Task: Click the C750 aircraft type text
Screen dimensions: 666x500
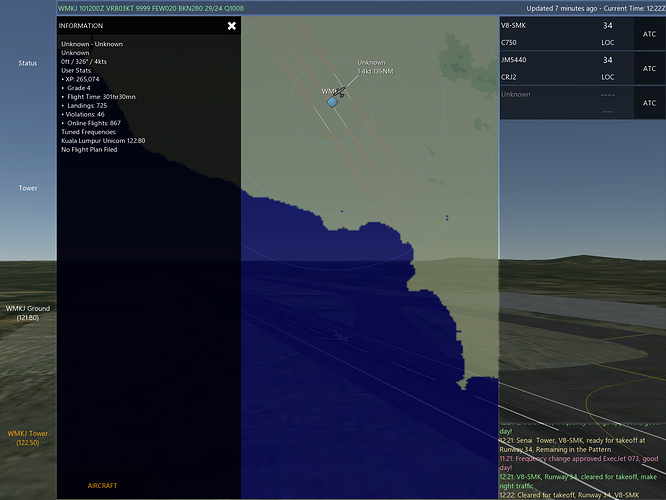Action: point(509,42)
